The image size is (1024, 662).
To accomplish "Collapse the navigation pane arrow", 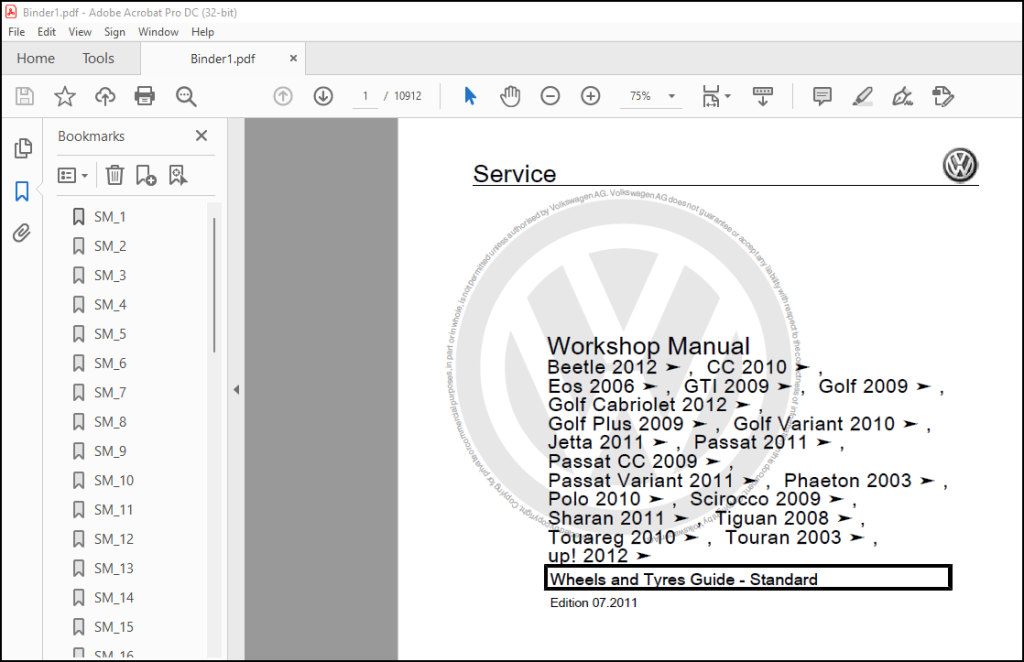I will point(236,390).
